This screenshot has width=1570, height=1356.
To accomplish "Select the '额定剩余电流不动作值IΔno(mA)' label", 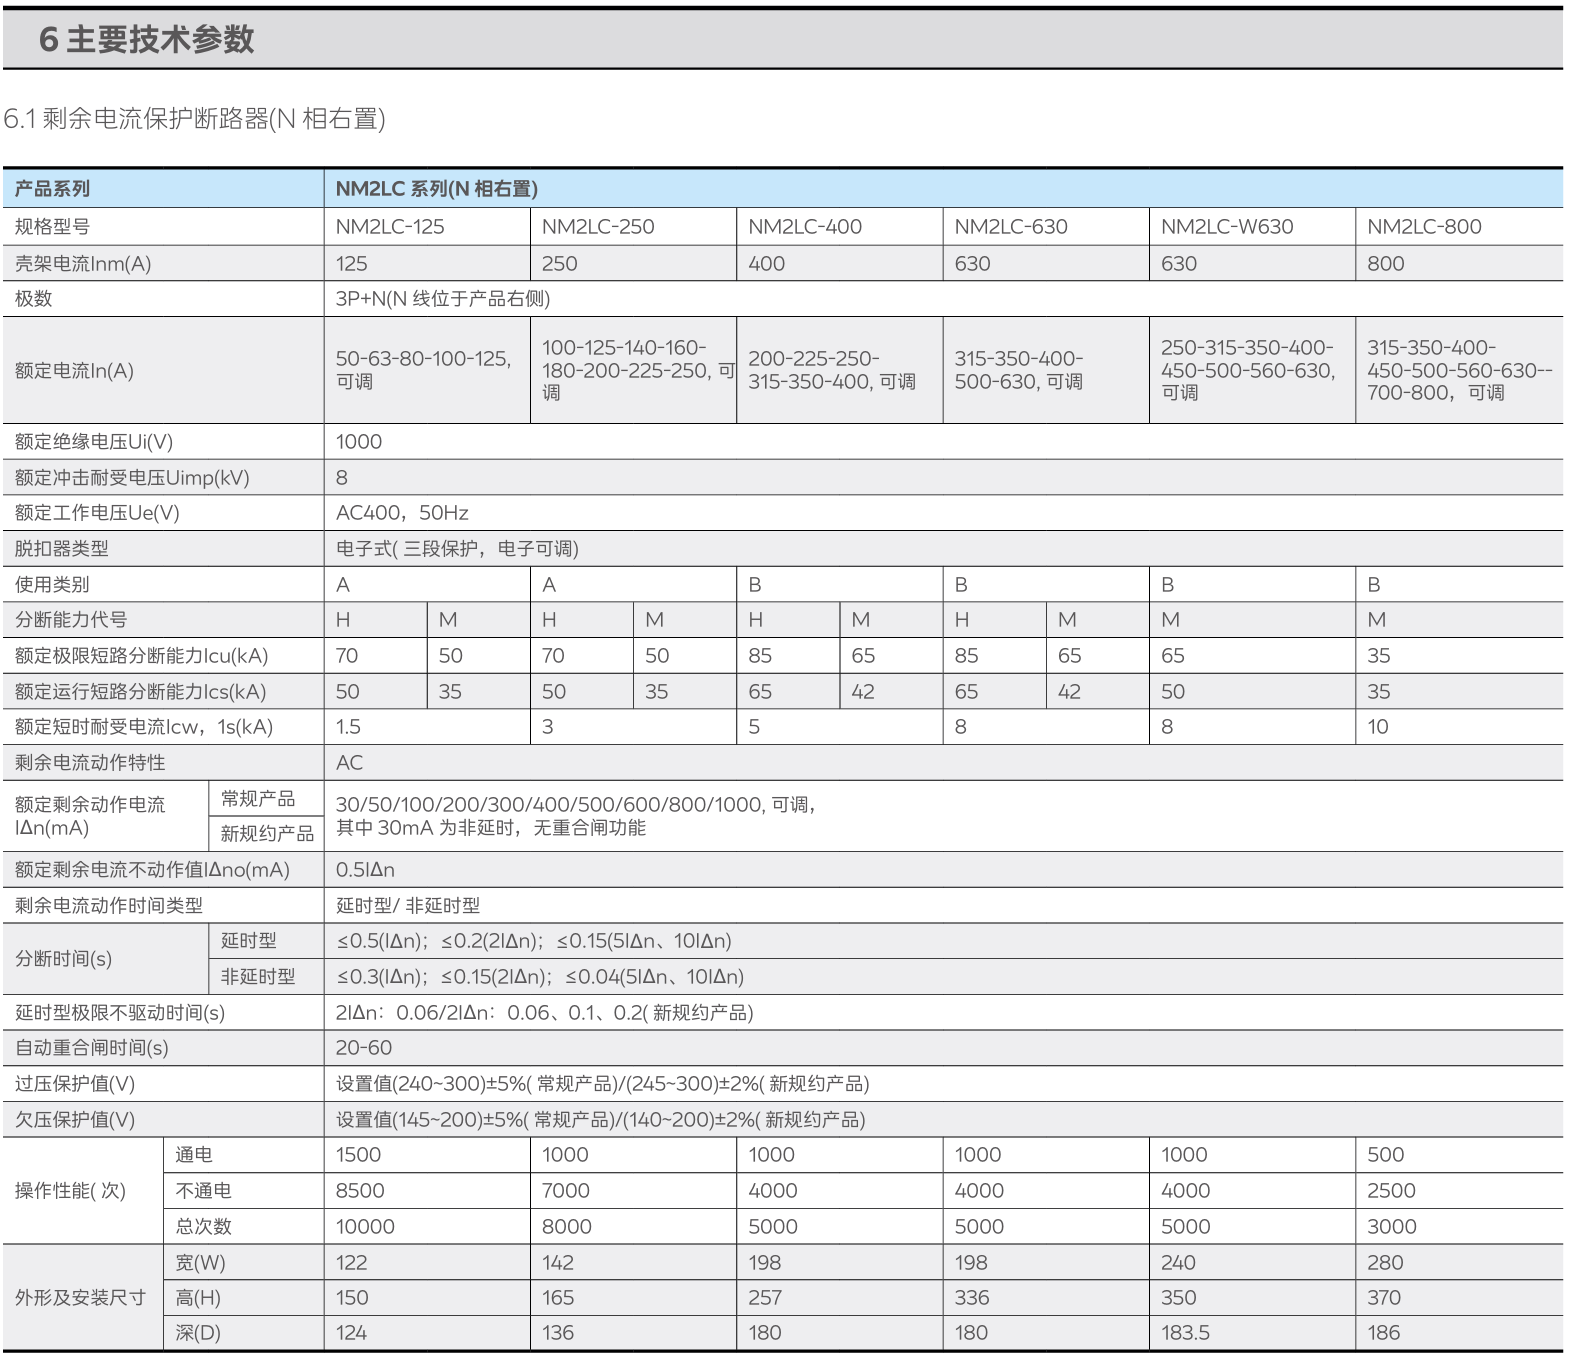I will [152, 870].
